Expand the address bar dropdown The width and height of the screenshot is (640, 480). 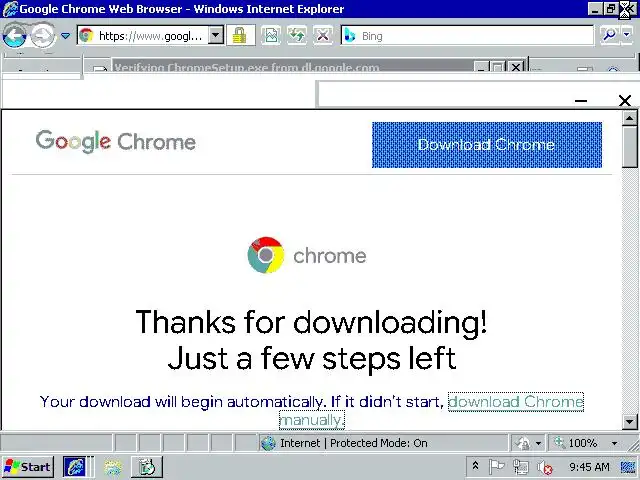click(216, 36)
